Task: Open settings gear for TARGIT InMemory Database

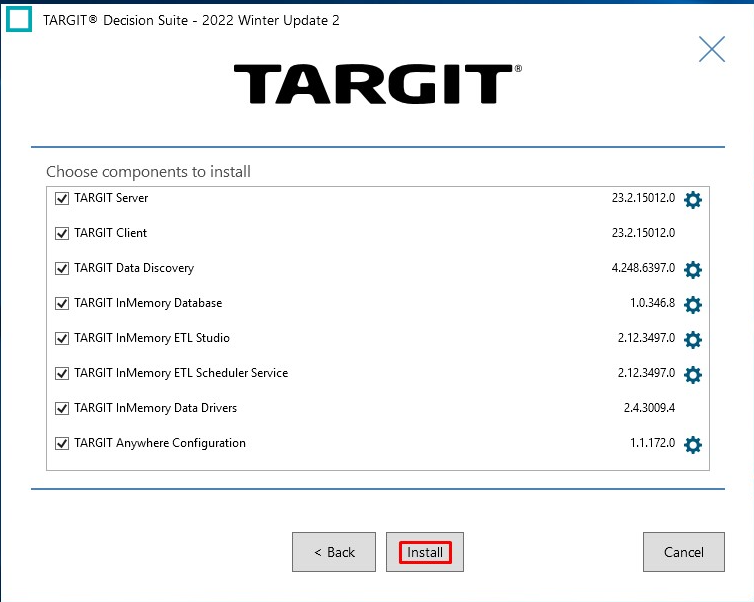Action: [x=692, y=304]
